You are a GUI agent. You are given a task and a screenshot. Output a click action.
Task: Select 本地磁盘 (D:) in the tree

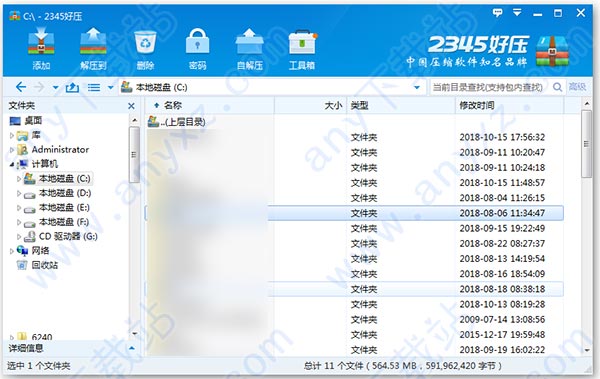click(57, 193)
